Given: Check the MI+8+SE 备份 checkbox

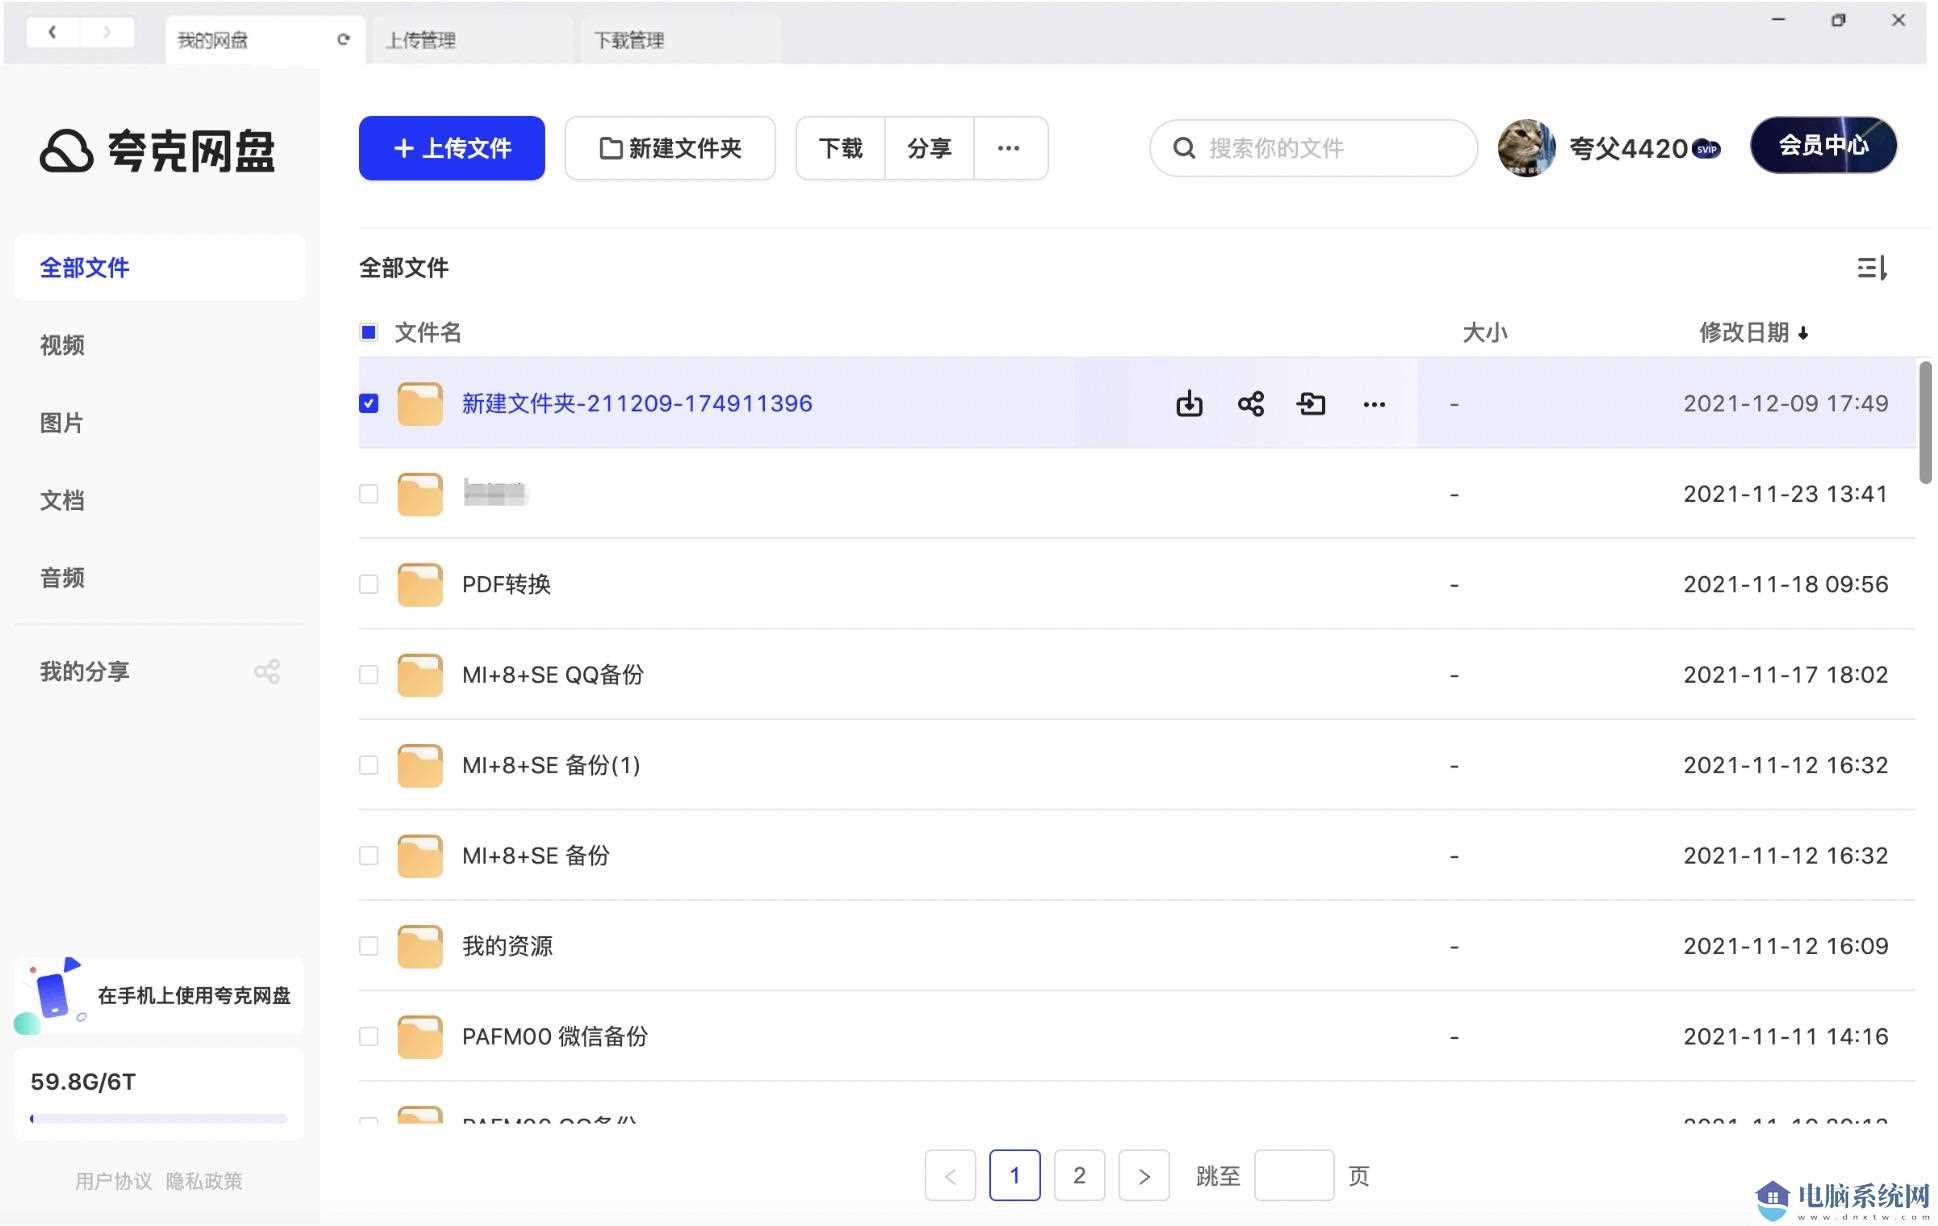Looking at the screenshot, I should pyautogui.click(x=369, y=856).
